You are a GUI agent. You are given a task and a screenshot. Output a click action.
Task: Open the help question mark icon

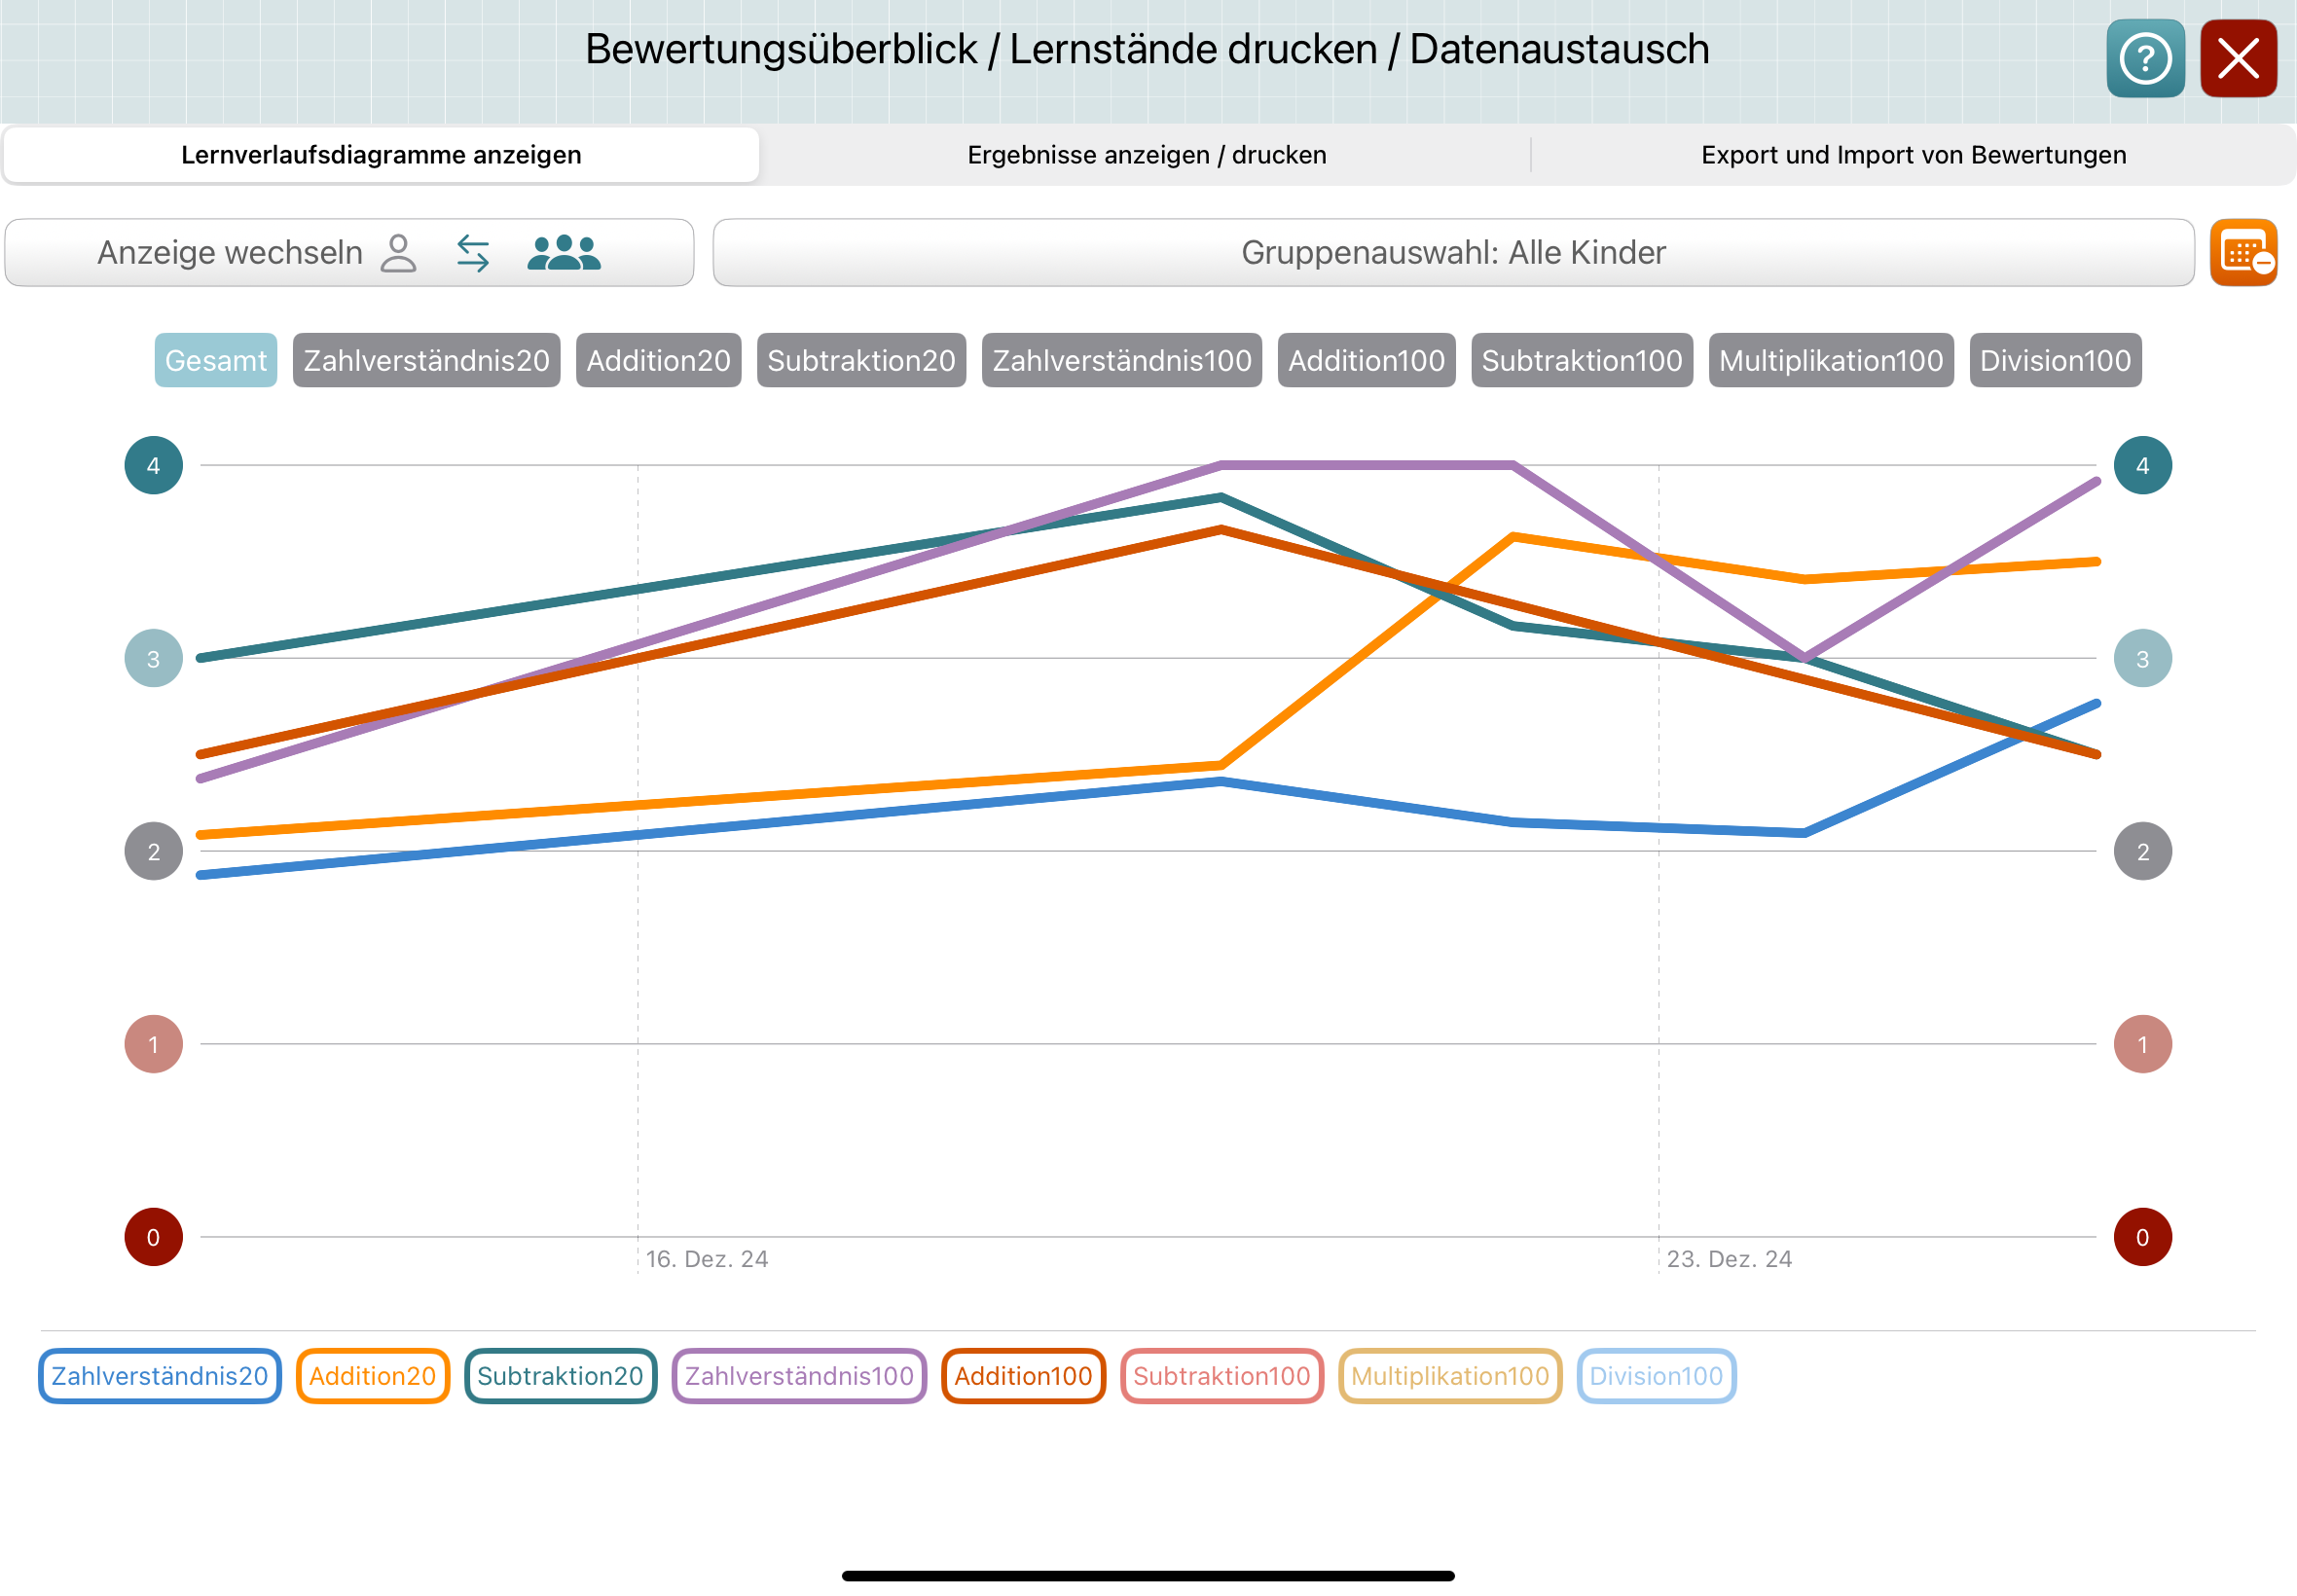(x=2144, y=58)
